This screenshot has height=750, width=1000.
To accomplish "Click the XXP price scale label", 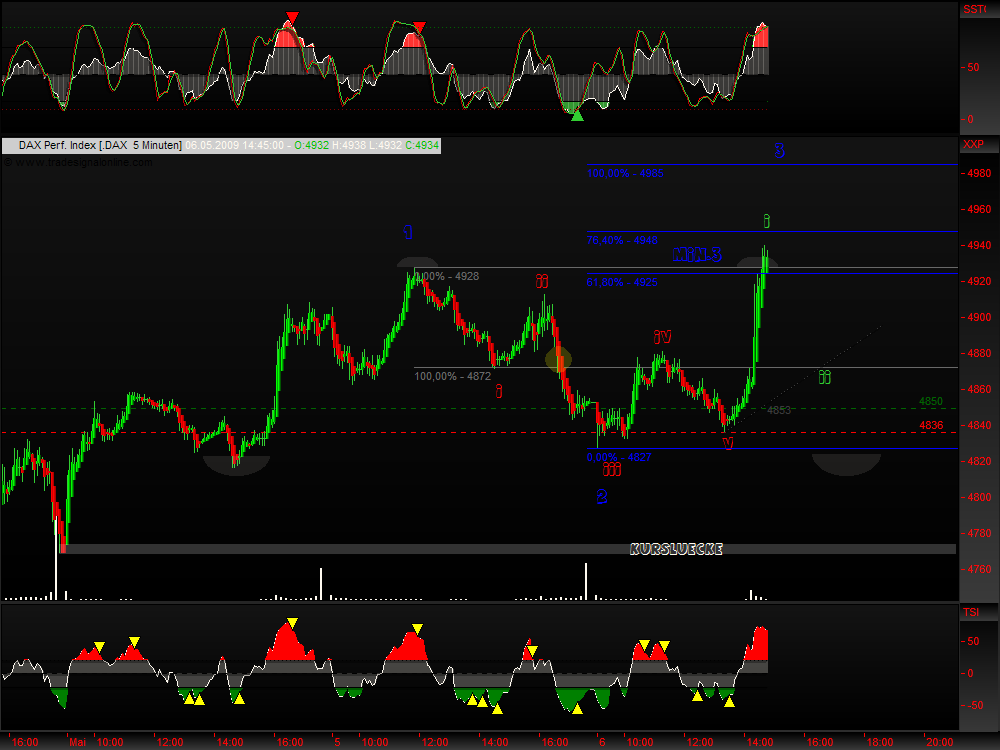I will point(972,145).
